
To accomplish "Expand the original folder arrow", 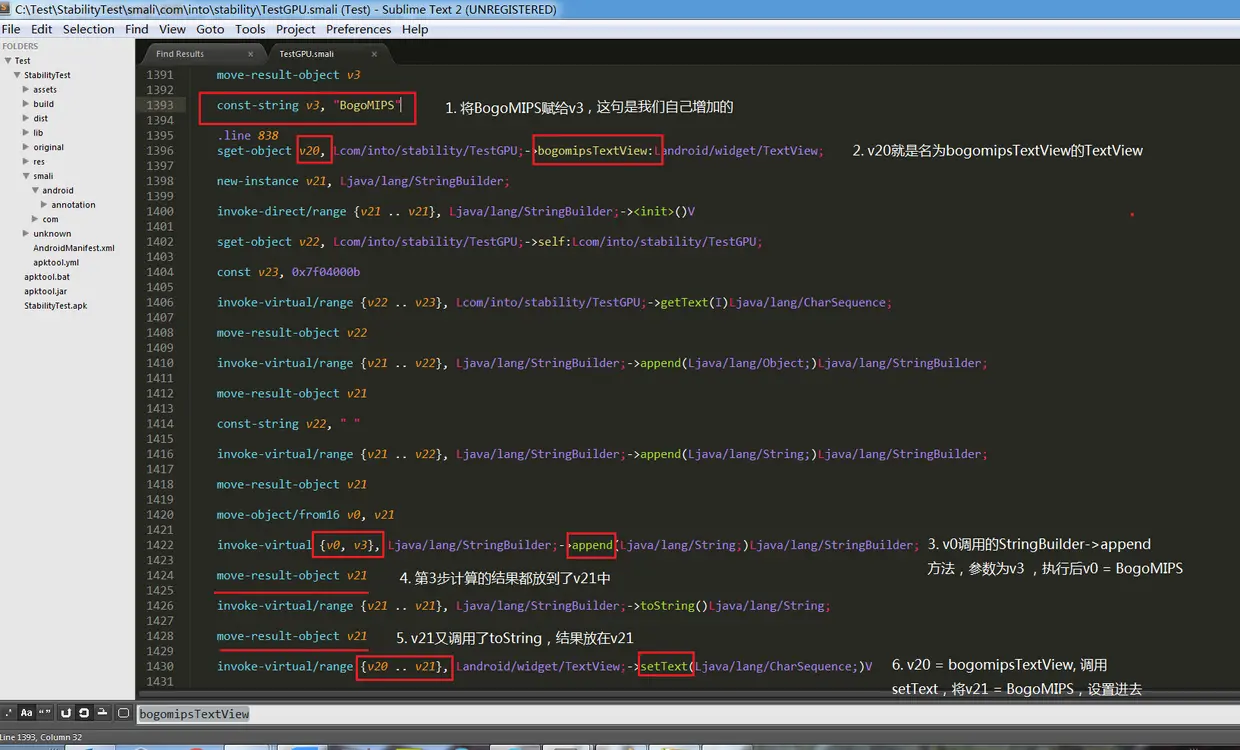I will [x=26, y=147].
